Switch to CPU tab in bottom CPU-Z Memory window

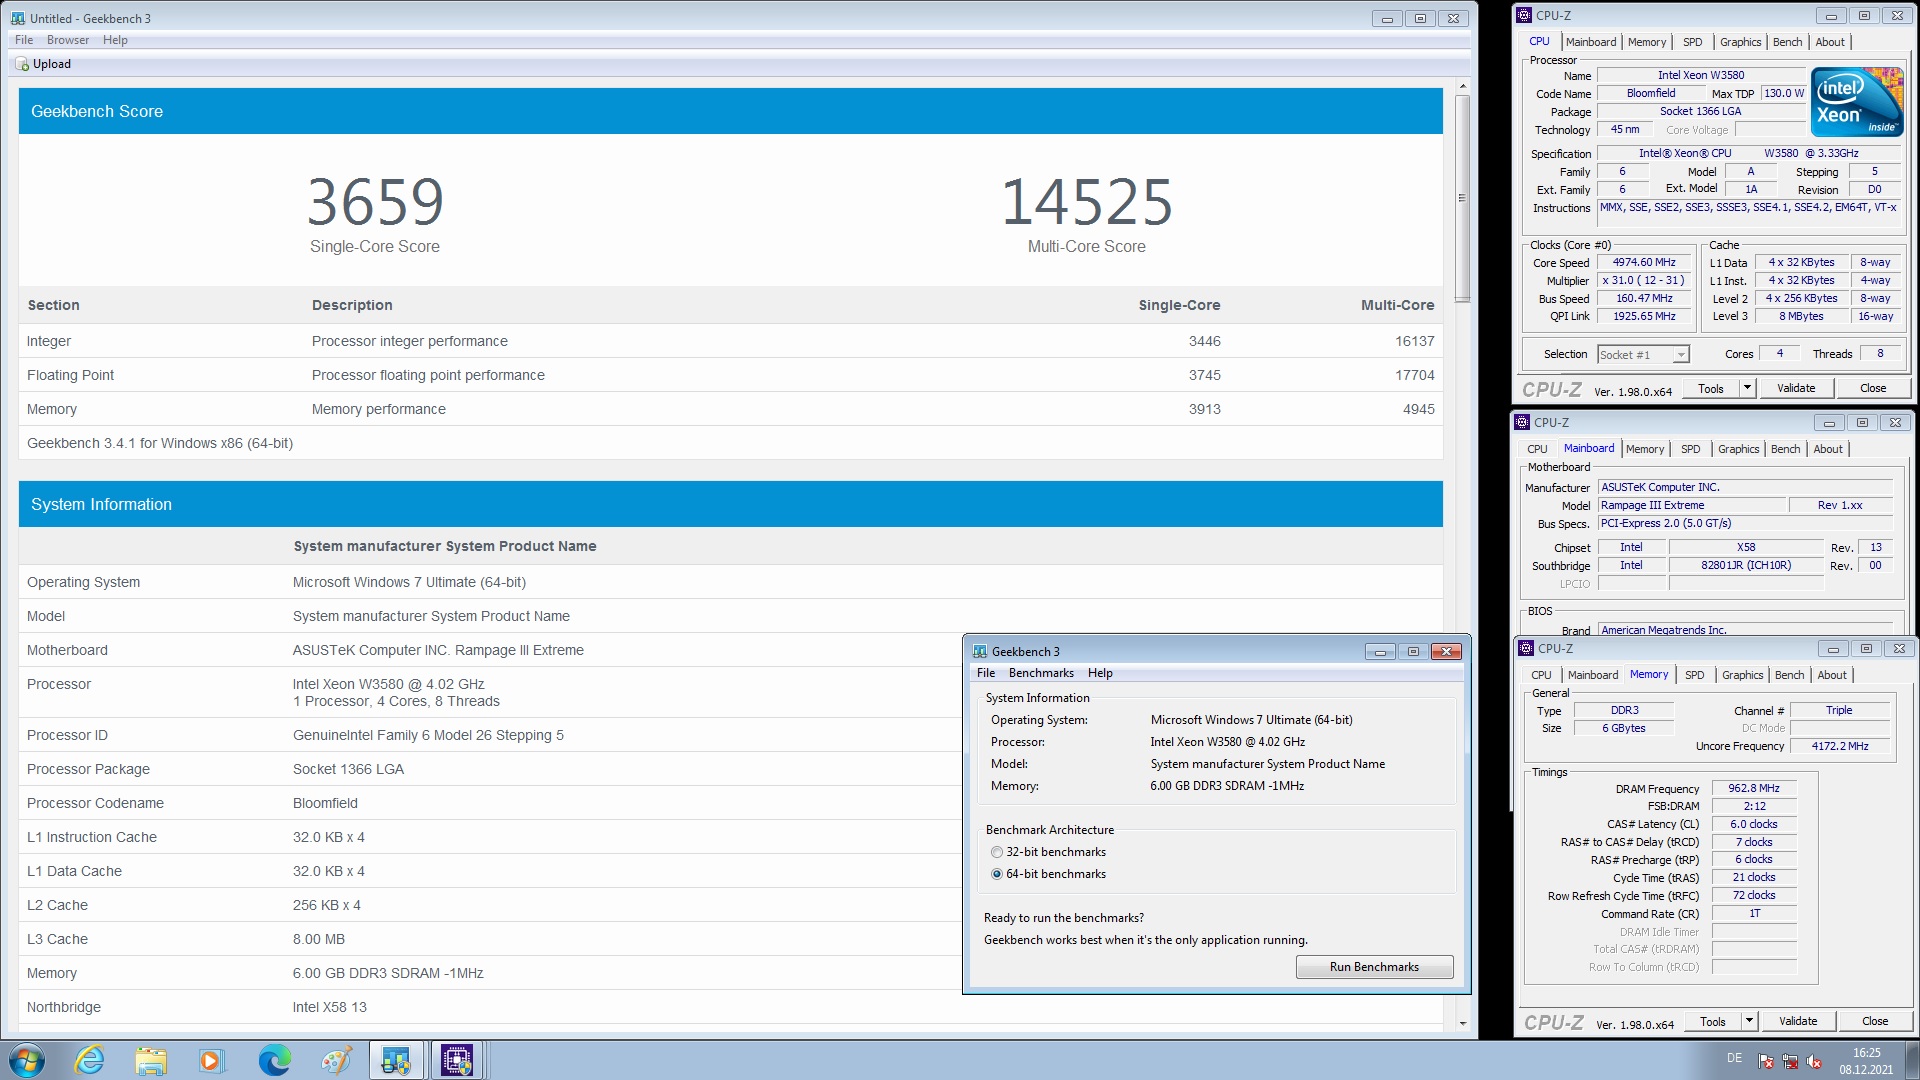(x=1541, y=675)
